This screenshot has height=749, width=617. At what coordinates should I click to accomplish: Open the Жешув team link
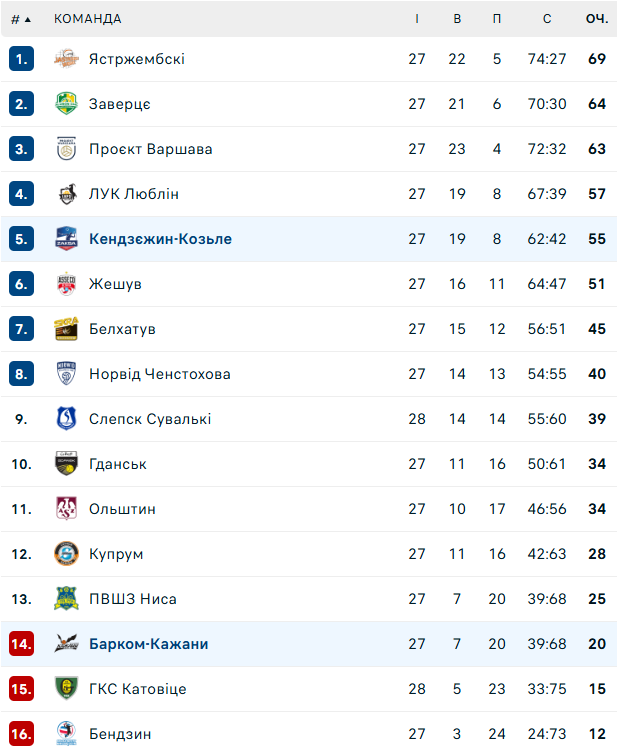(x=115, y=284)
